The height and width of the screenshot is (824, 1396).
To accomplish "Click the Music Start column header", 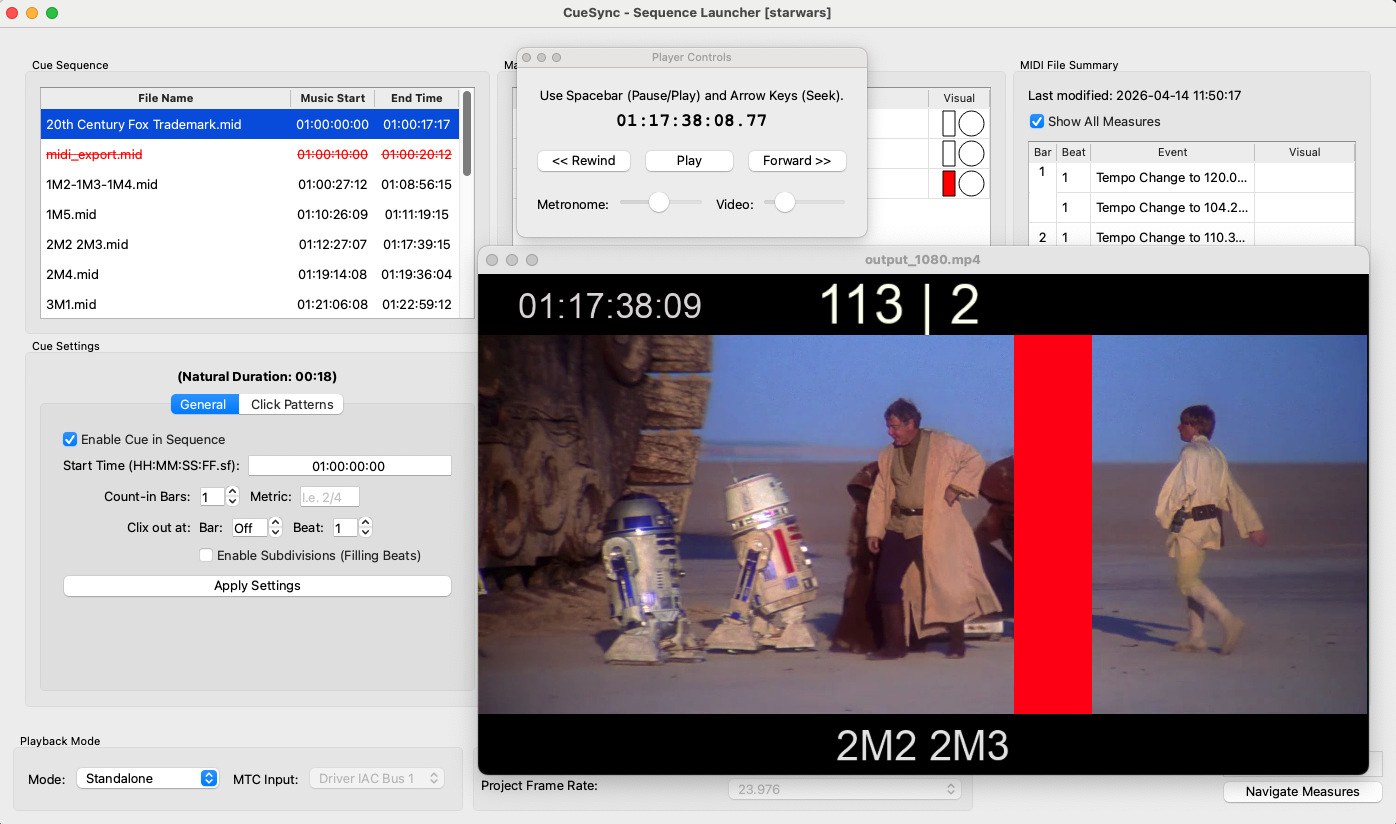I will click(333, 98).
